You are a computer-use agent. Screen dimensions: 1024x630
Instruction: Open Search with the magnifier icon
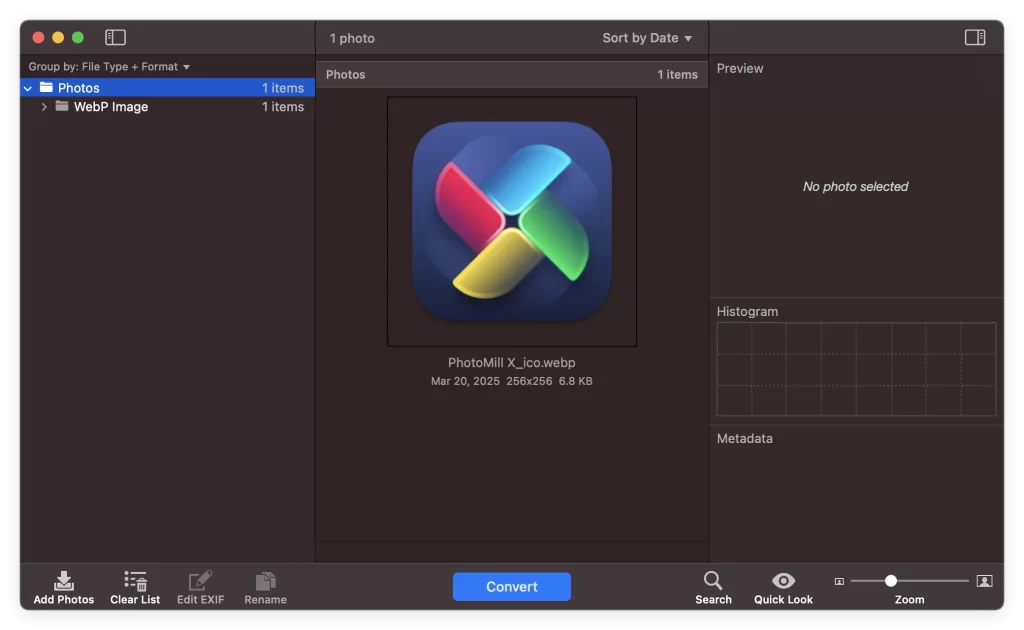pyautogui.click(x=713, y=581)
